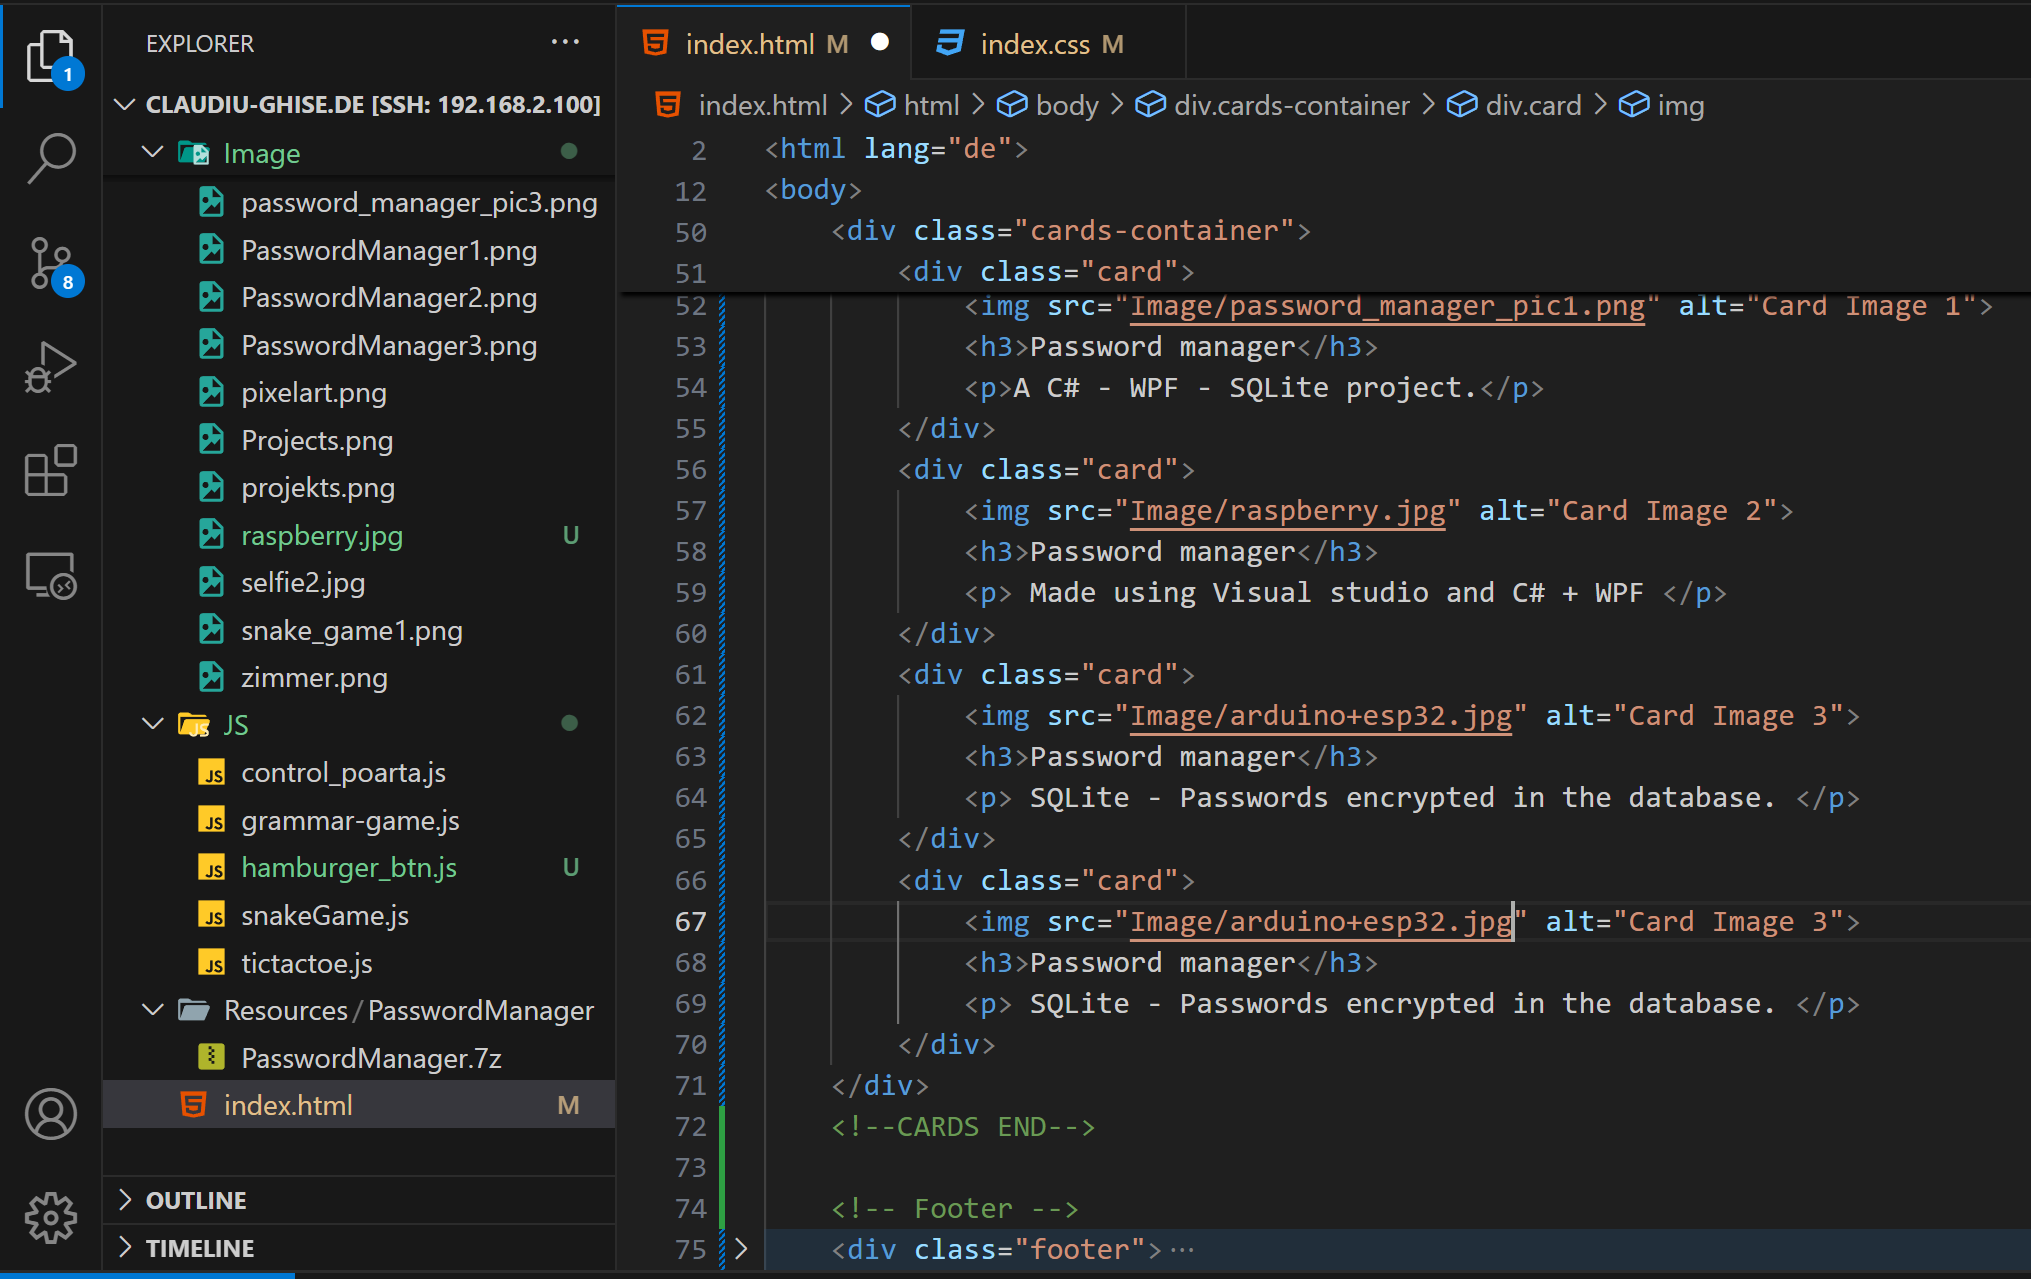Click the Accounts icon
This screenshot has height=1279, width=2031.
coord(50,1114)
